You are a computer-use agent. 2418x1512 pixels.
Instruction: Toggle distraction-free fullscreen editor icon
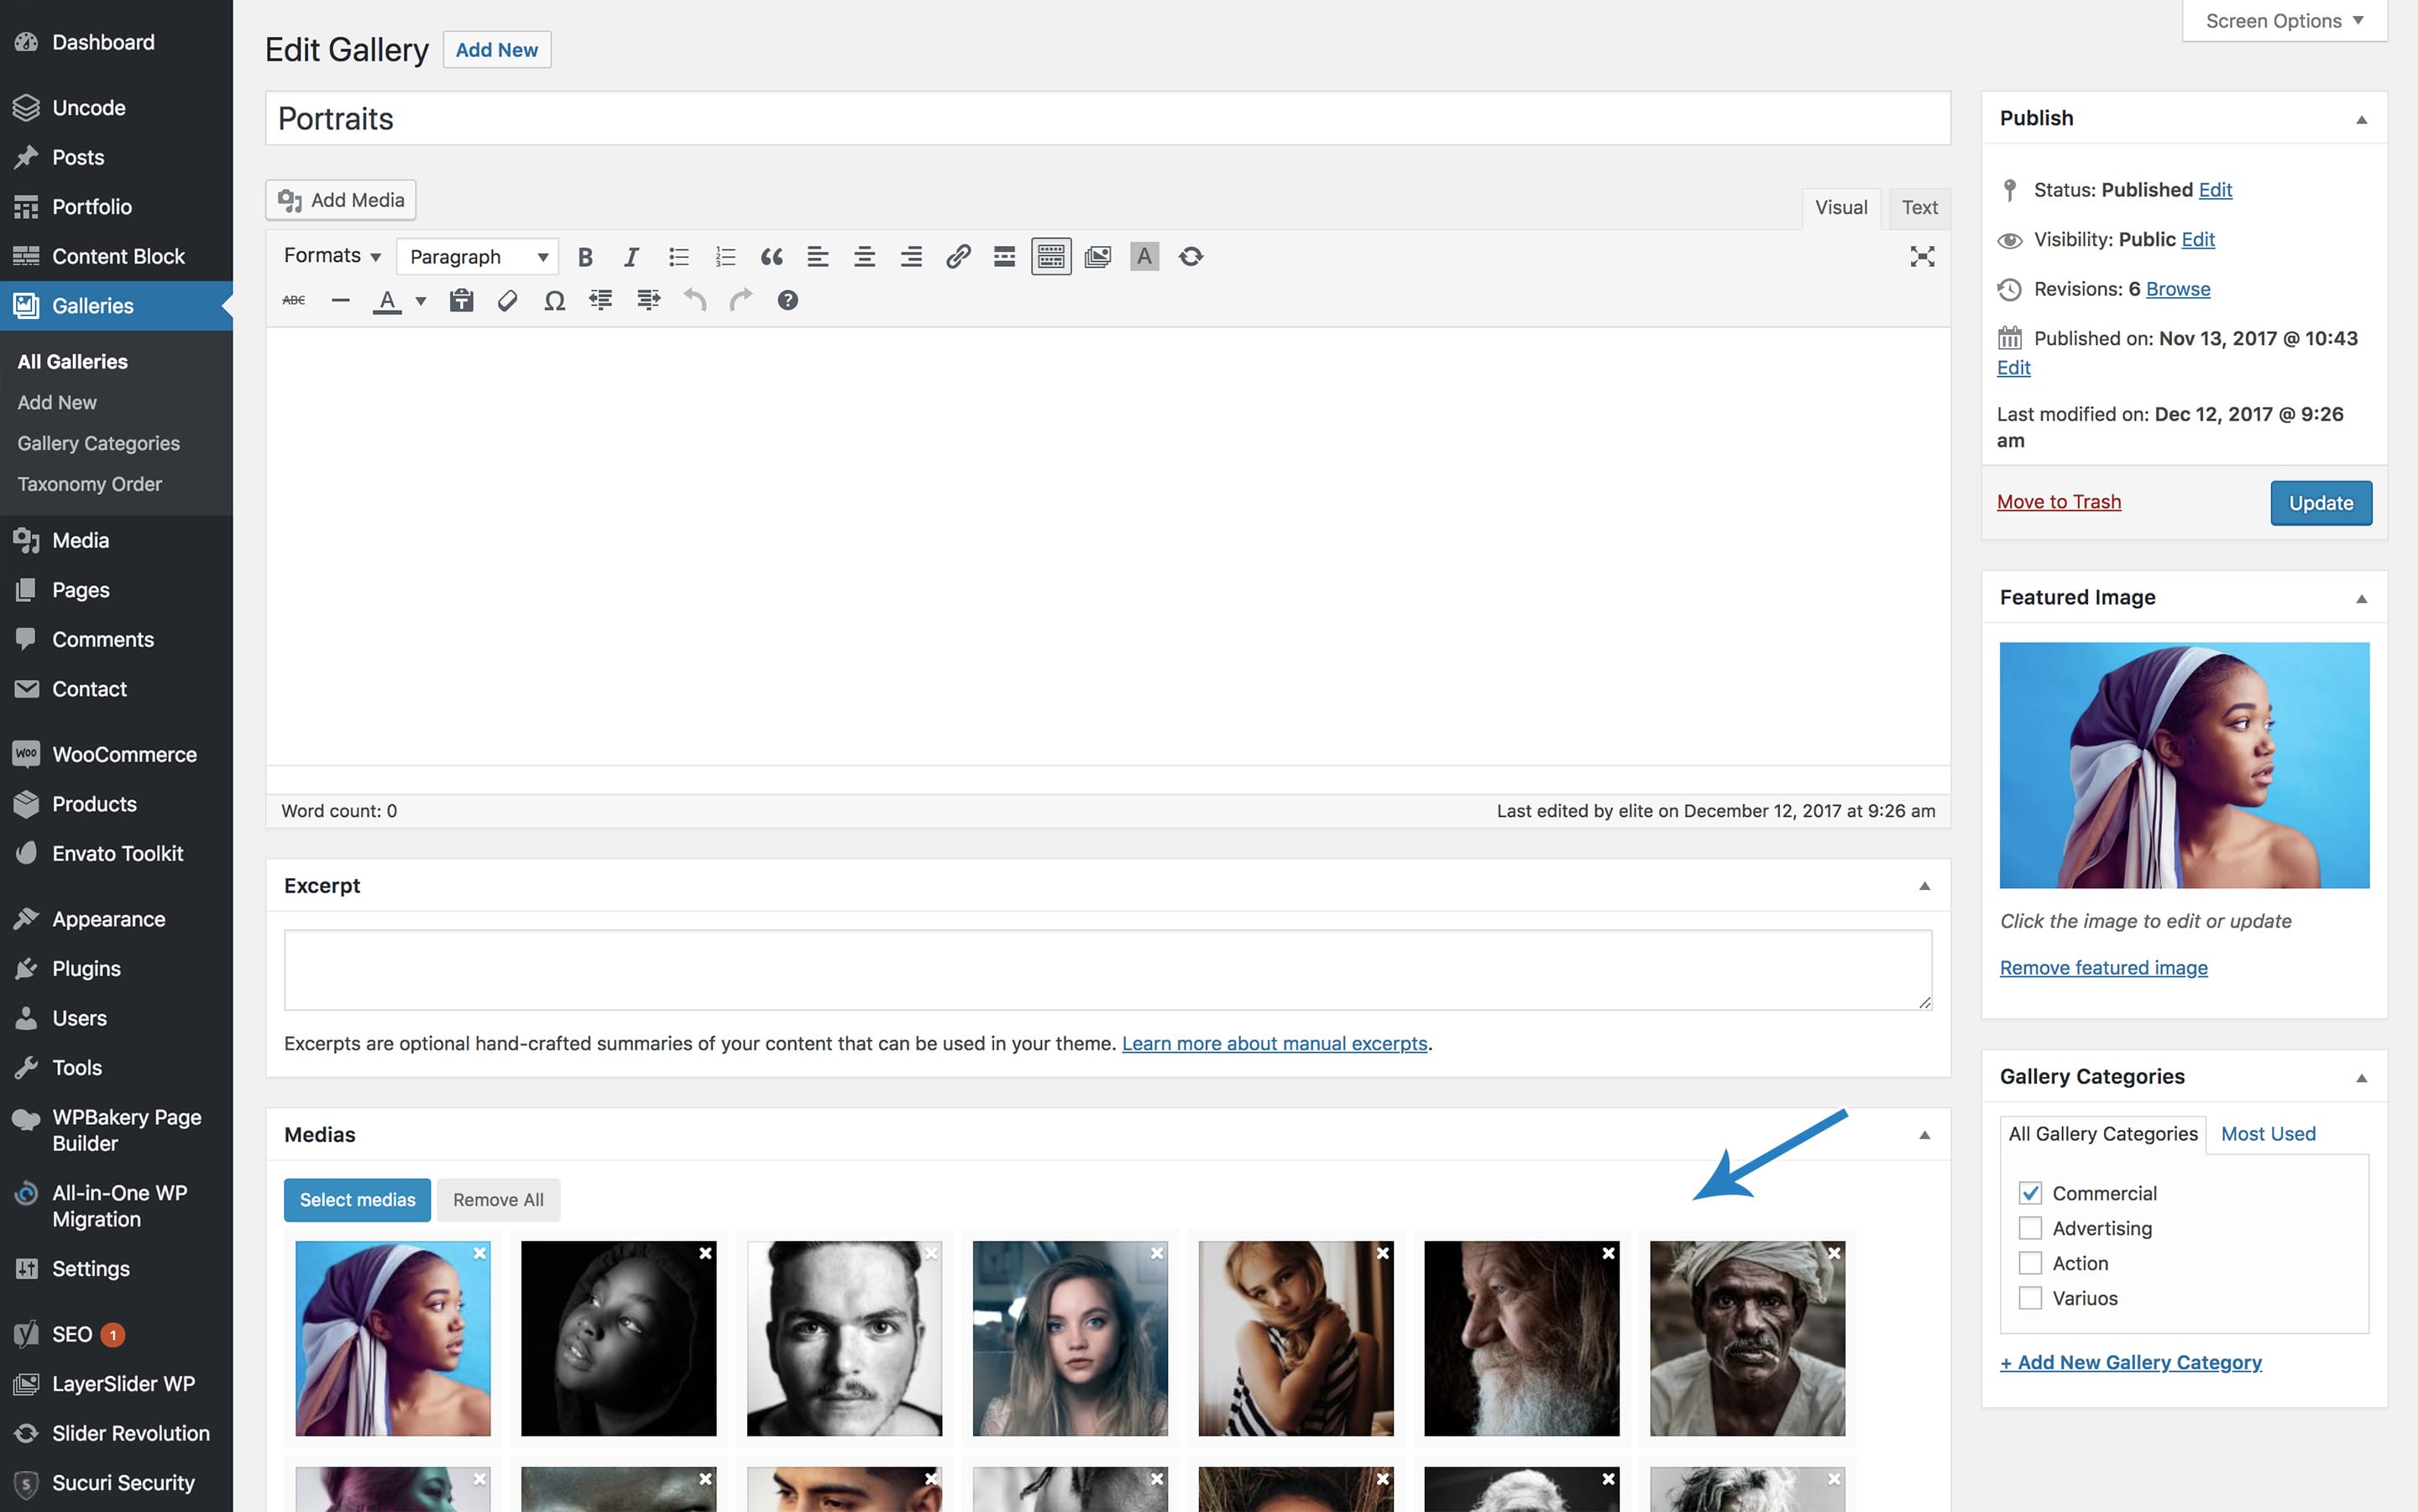click(x=1921, y=257)
